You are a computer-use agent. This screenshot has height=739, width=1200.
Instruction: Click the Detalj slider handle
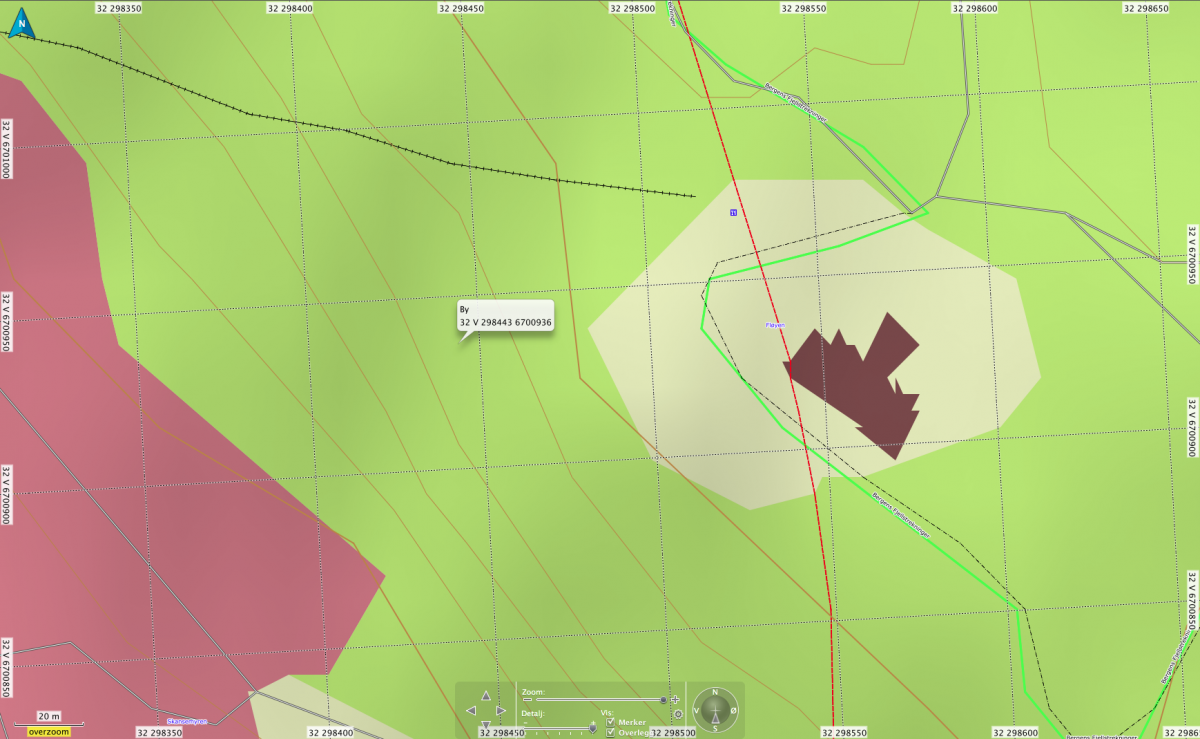(593, 727)
